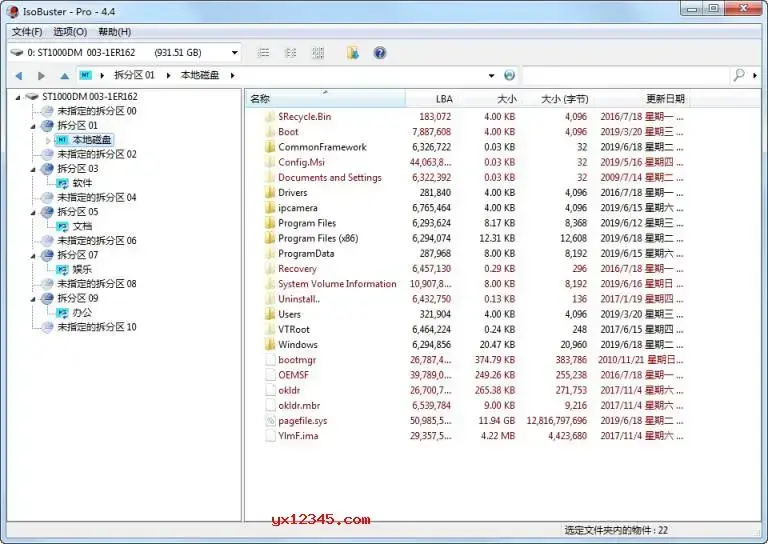Select the Boot folder icon
768x544 pixels.
click(270, 132)
